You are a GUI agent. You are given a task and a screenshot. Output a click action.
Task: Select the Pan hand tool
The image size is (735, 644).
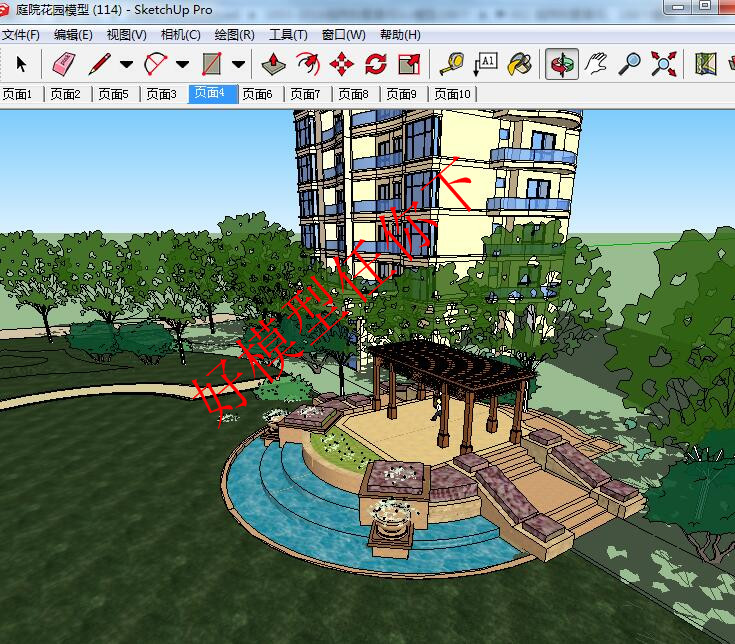(596, 64)
